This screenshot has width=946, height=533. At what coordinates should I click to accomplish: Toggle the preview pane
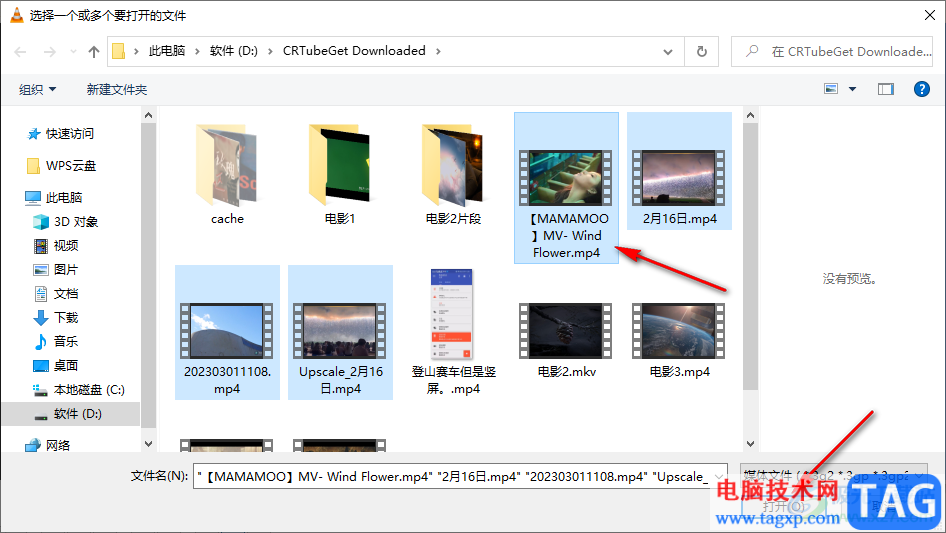pos(886,89)
